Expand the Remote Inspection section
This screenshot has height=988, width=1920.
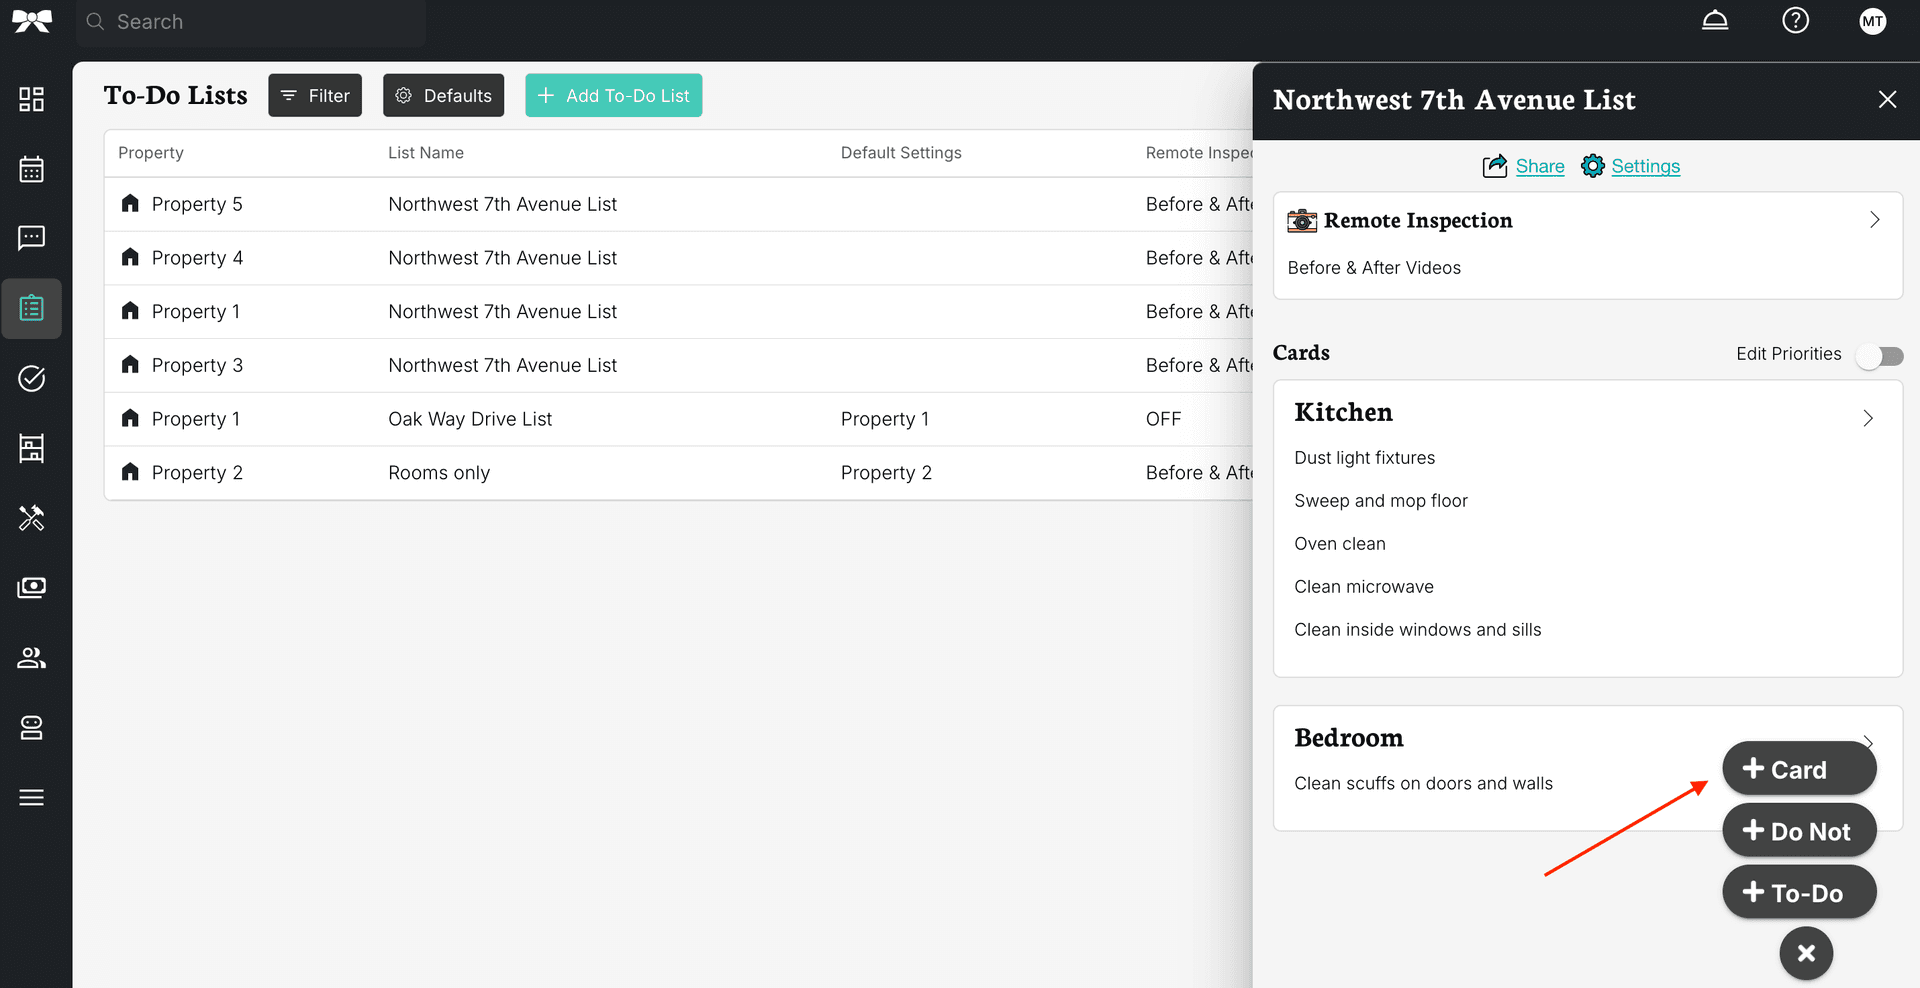tap(1874, 220)
